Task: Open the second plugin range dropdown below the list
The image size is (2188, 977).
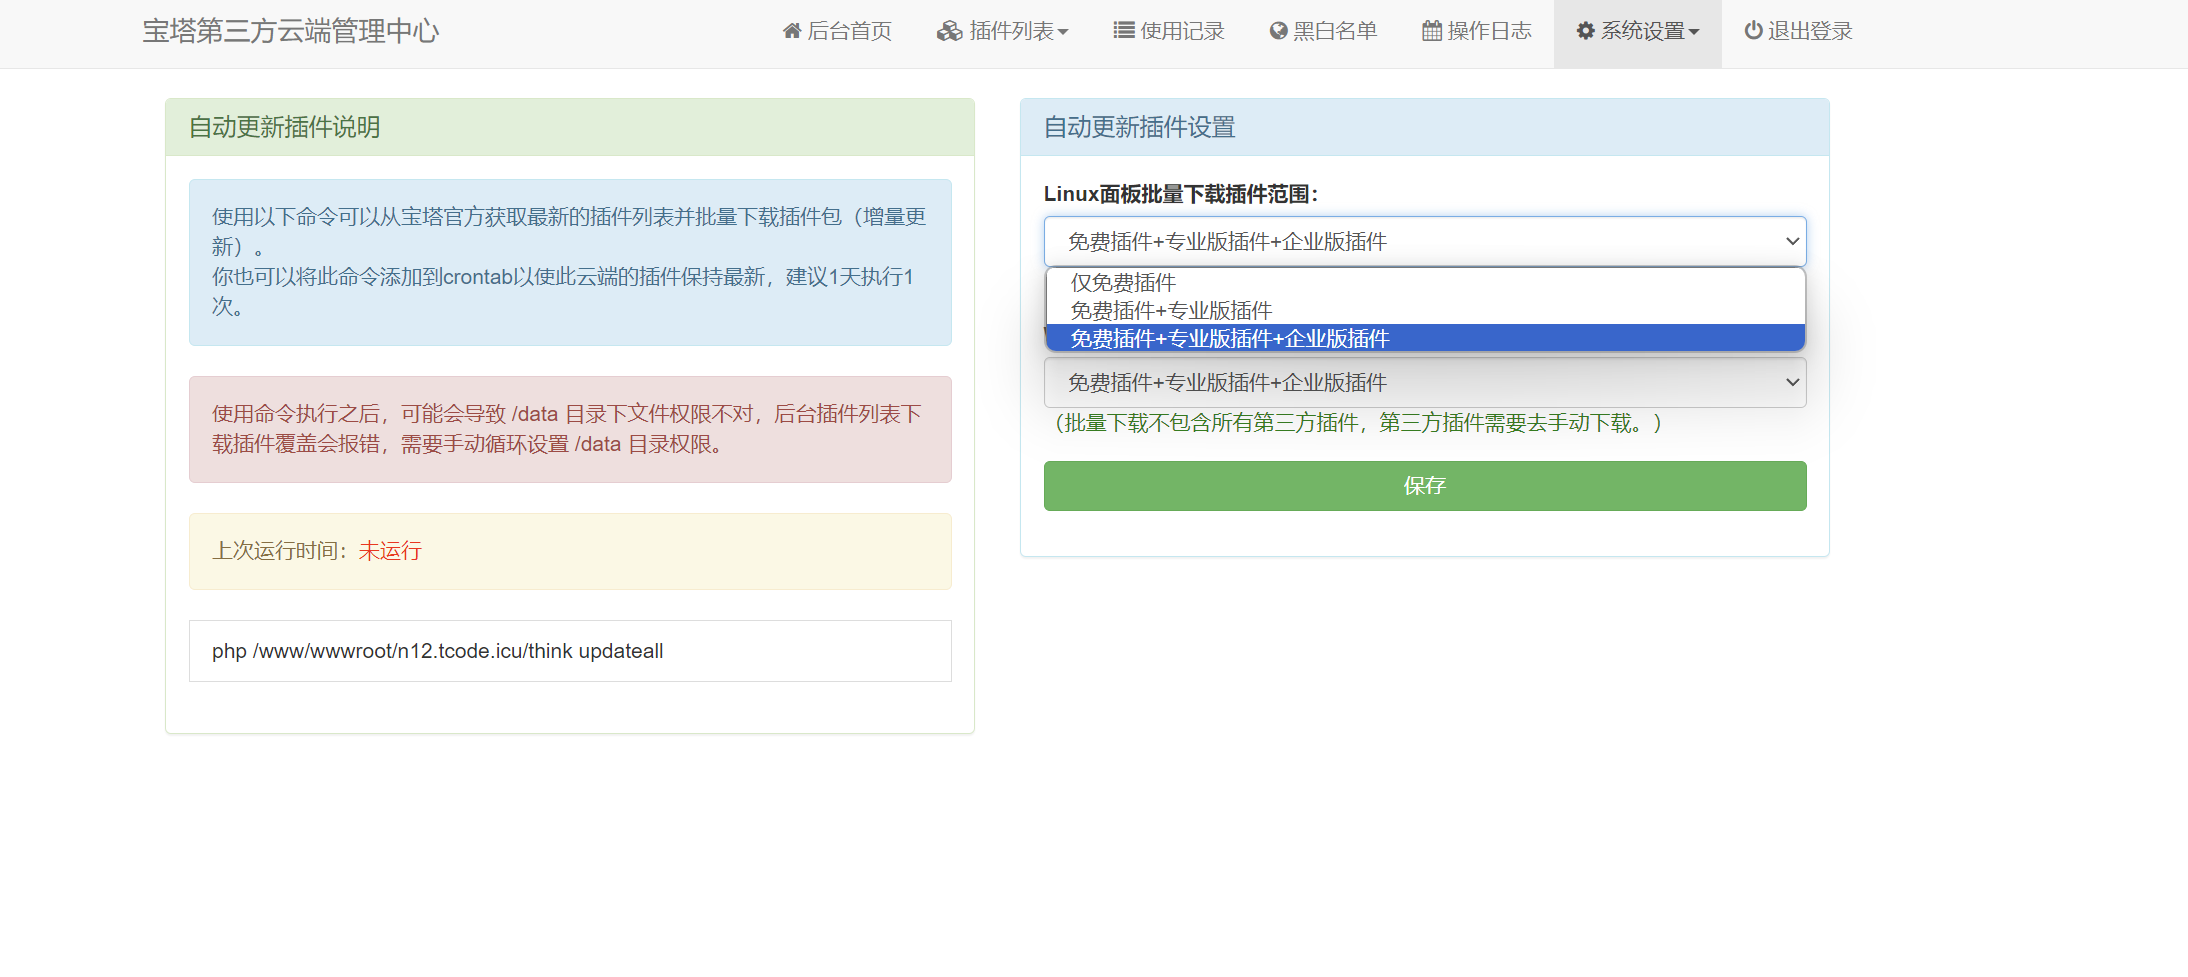Action: pyautogui.click(x=1425, y=382)
